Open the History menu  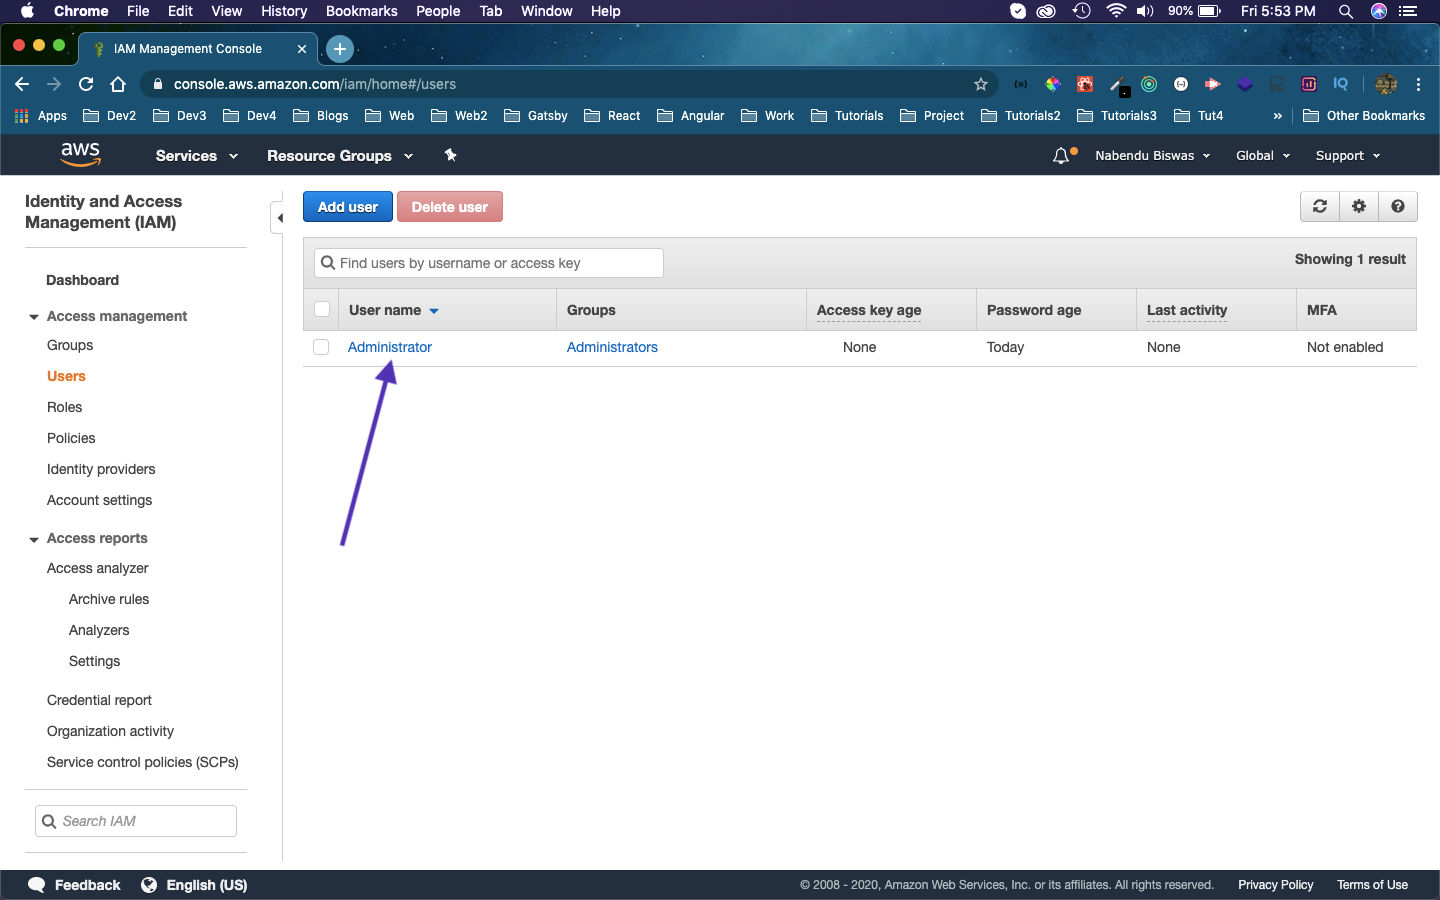coord(284,11)
